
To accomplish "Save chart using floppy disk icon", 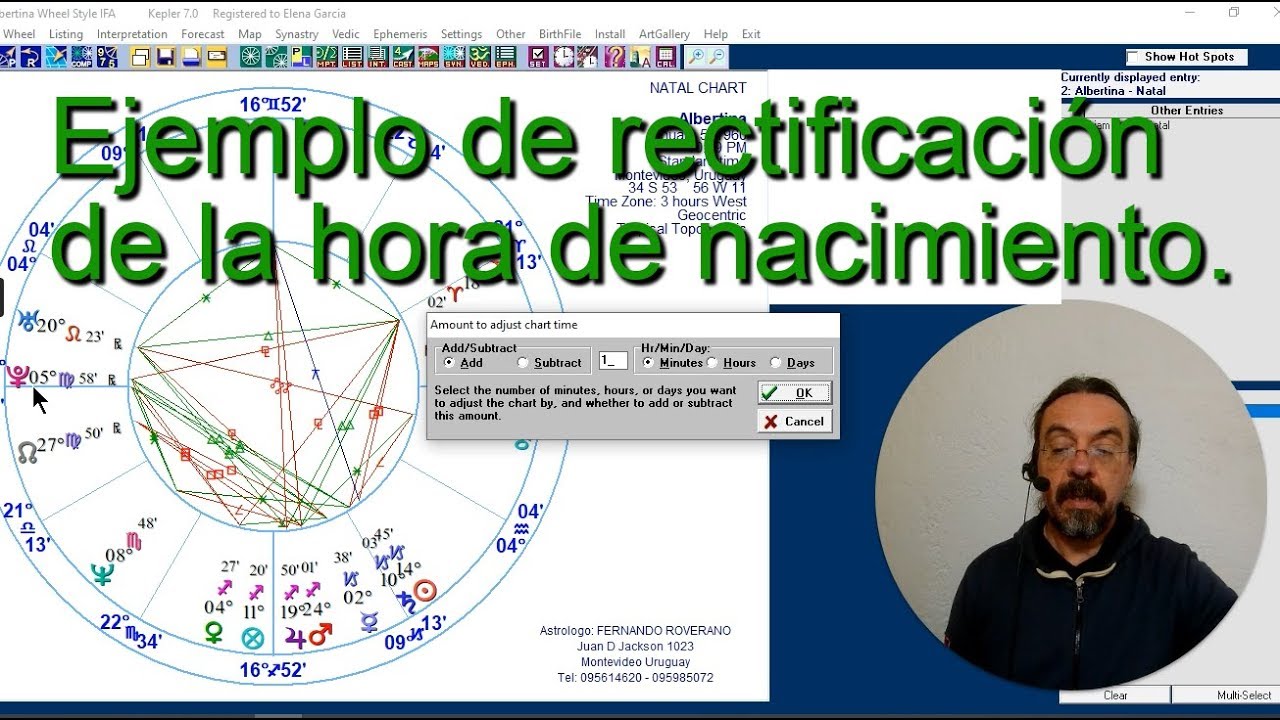I will coord(166,56).
